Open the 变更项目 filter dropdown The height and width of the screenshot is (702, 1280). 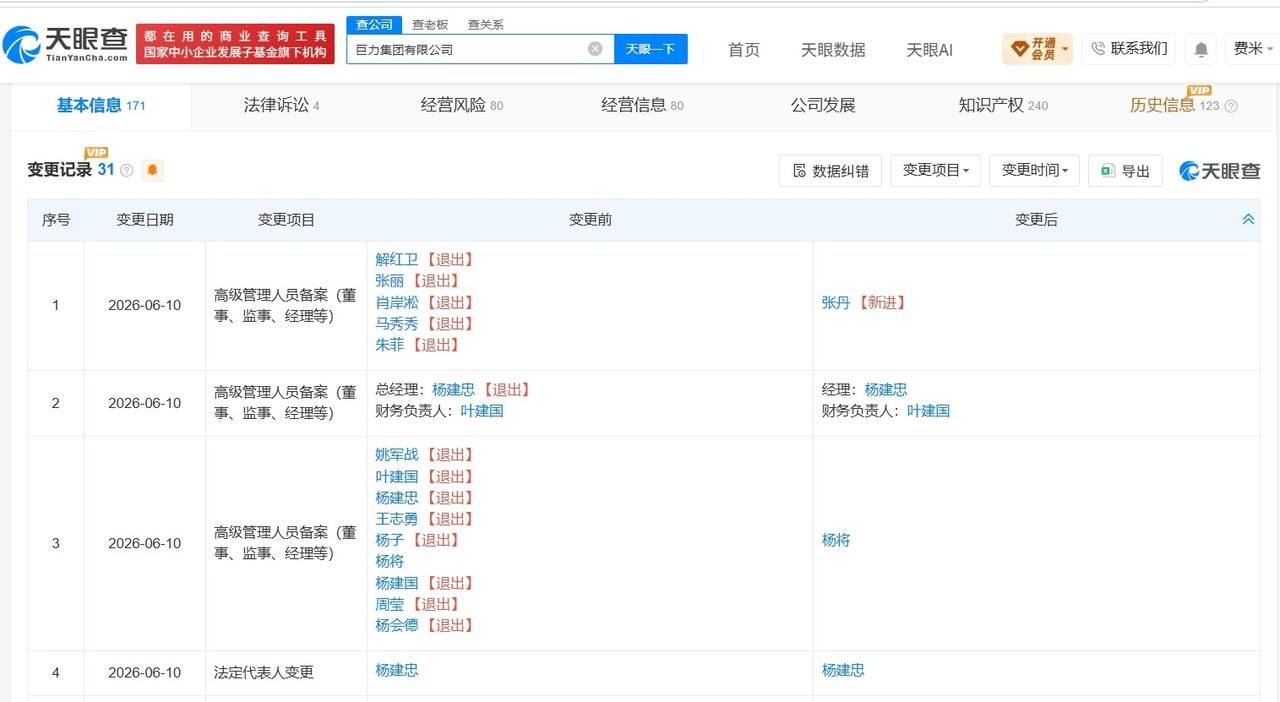tap(935, 170)
